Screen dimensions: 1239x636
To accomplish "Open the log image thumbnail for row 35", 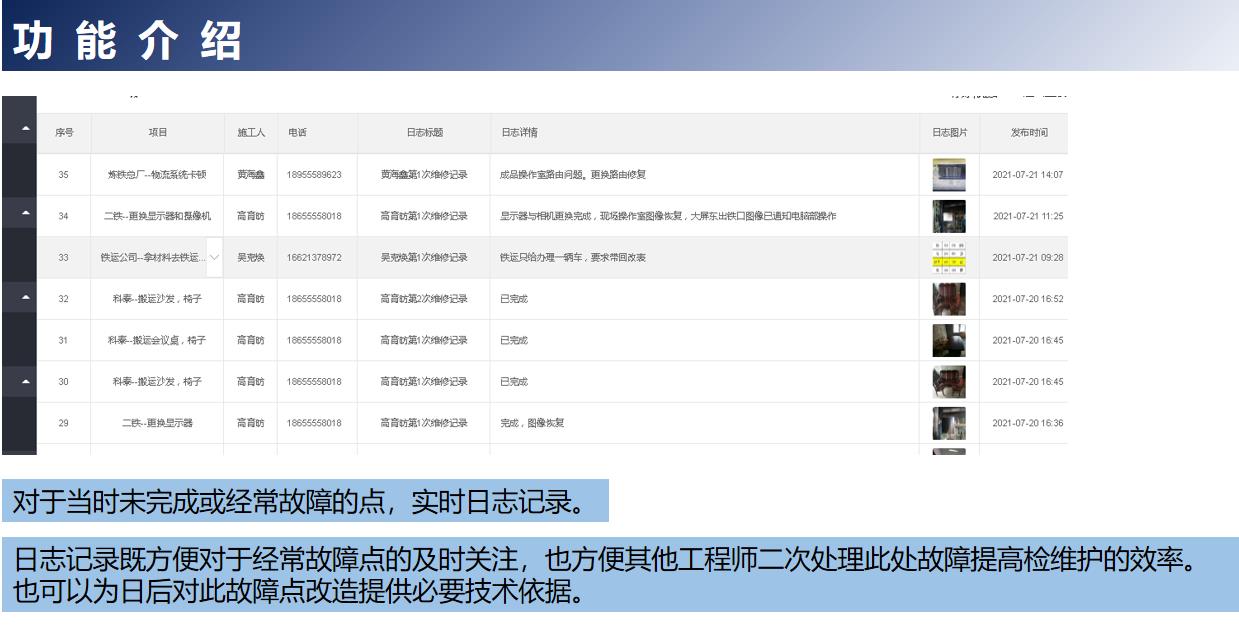I will pos(948,175).
